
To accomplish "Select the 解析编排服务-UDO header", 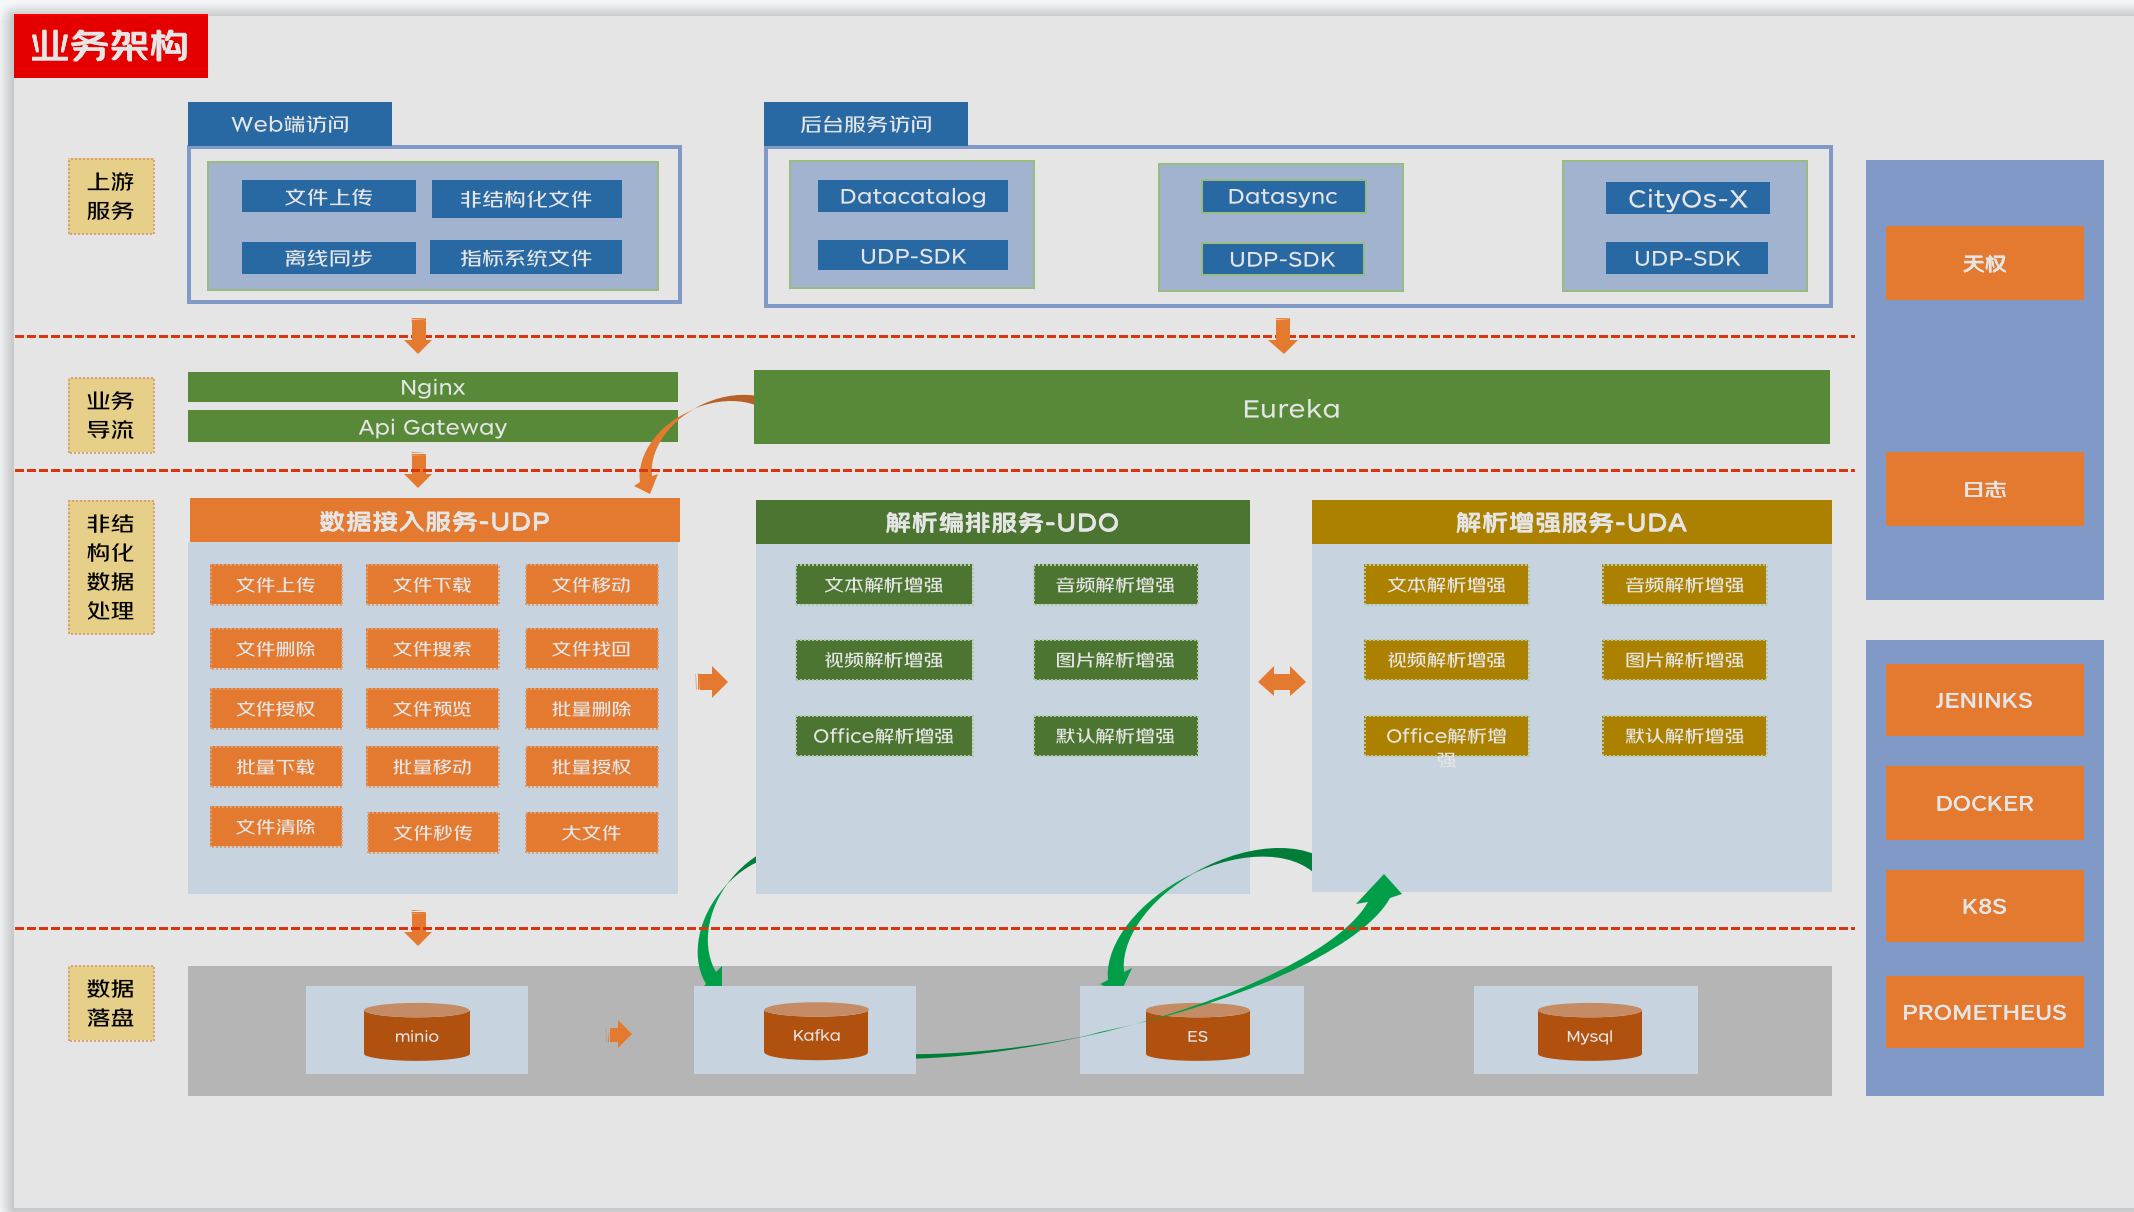I will click(x=1002, y=522).
